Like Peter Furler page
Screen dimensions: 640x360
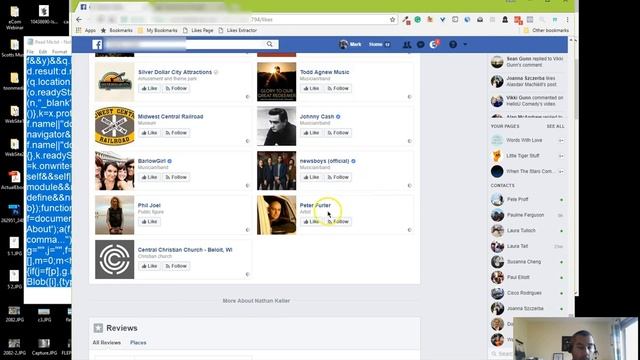pos(311,222)
